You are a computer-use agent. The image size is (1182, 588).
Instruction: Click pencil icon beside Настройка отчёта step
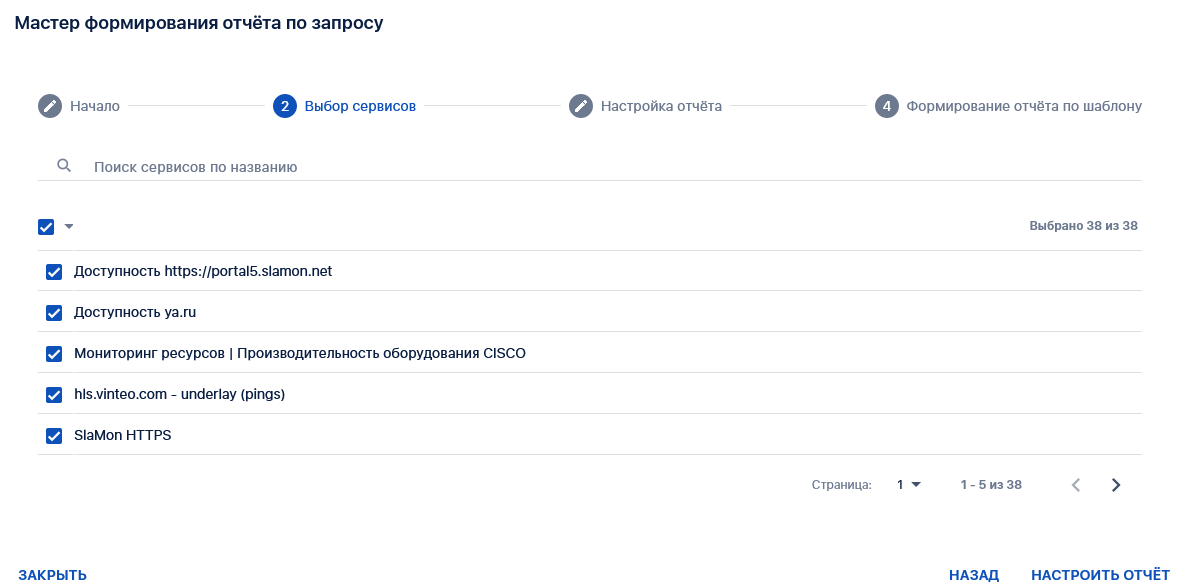[581, 106]
